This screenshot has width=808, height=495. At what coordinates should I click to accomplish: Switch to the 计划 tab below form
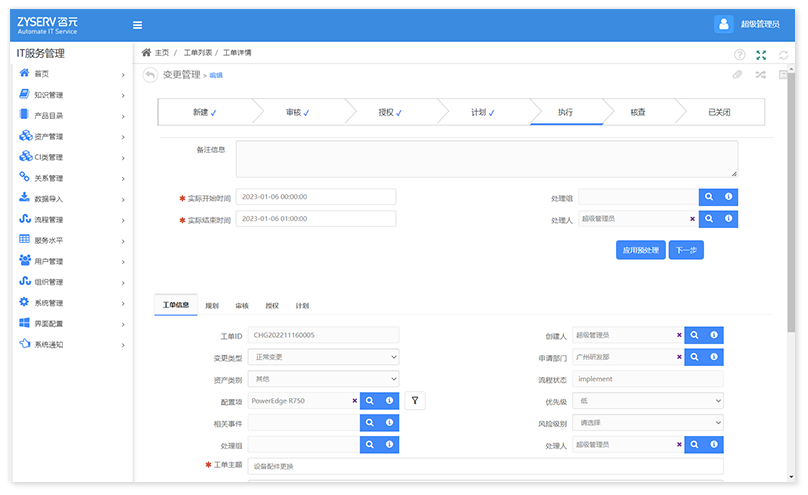[302, 305]
